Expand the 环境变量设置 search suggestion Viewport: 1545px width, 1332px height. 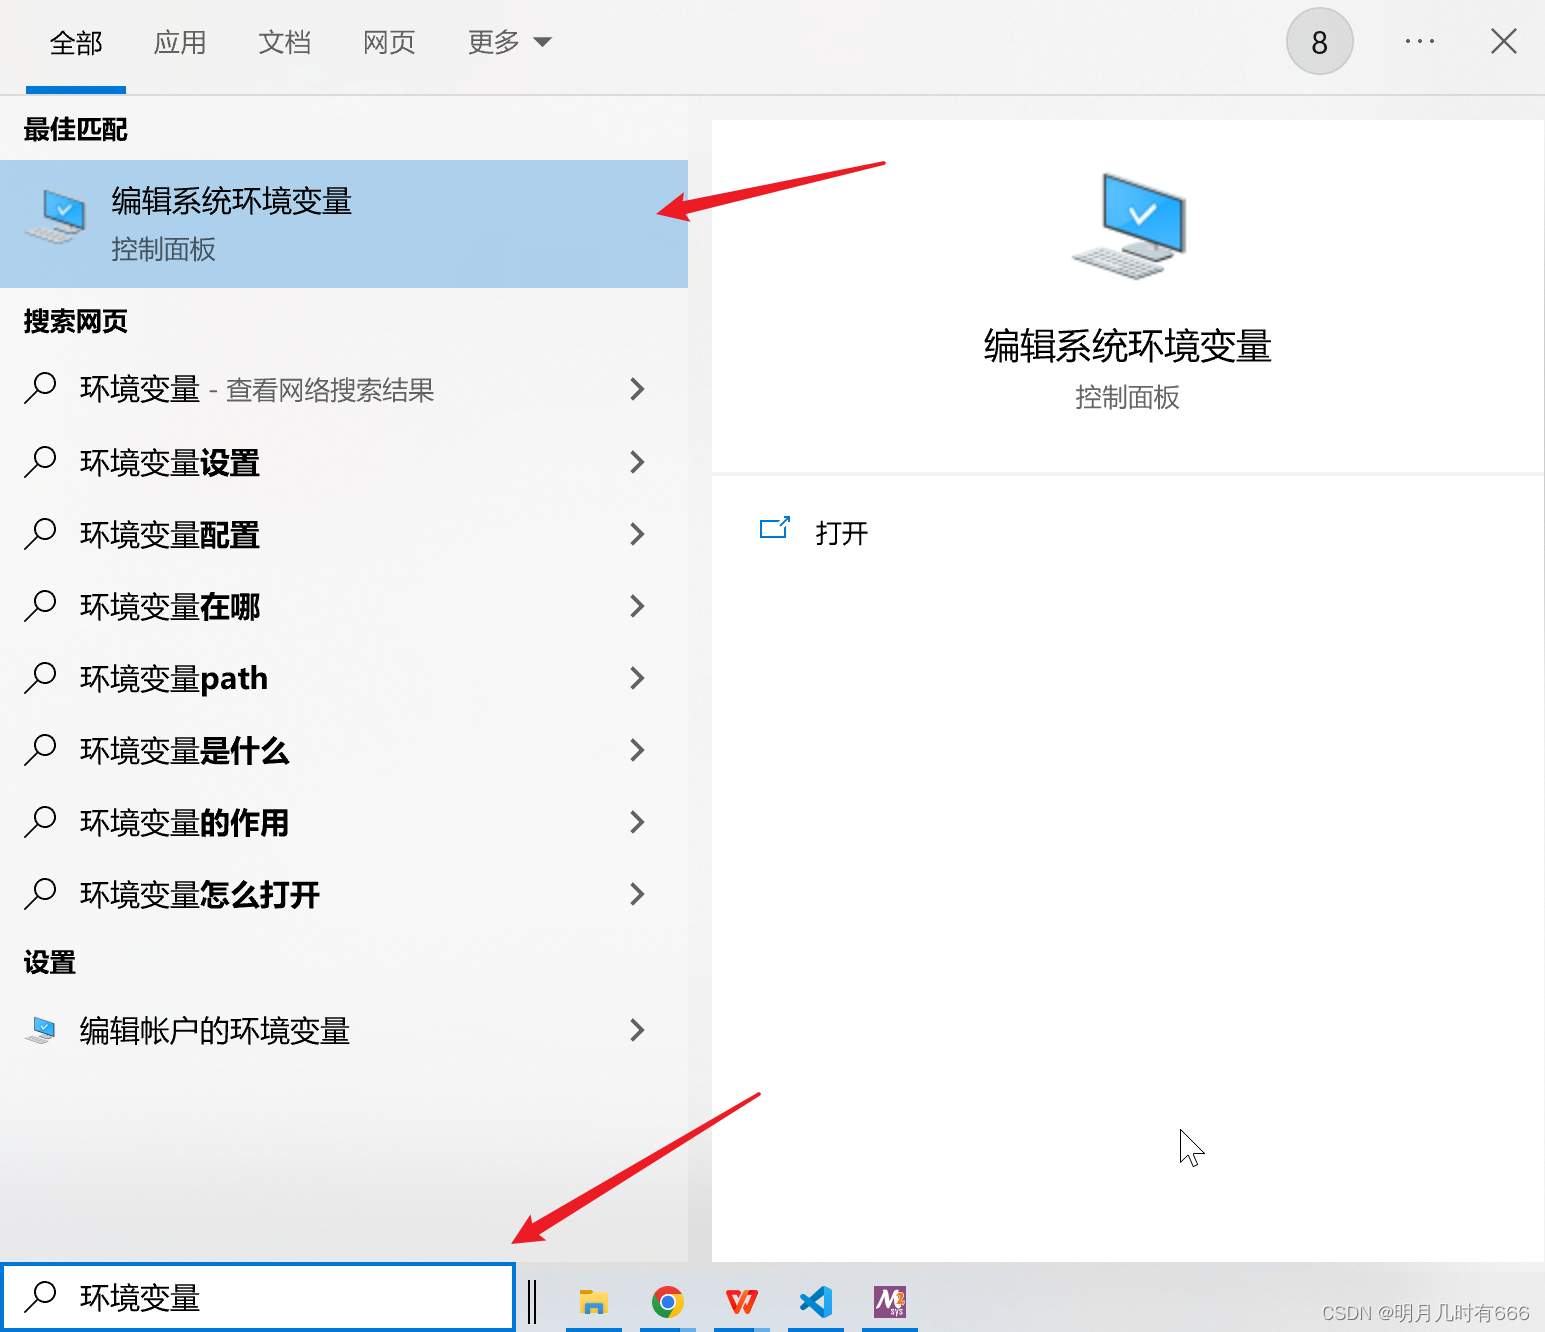(637, 462)
